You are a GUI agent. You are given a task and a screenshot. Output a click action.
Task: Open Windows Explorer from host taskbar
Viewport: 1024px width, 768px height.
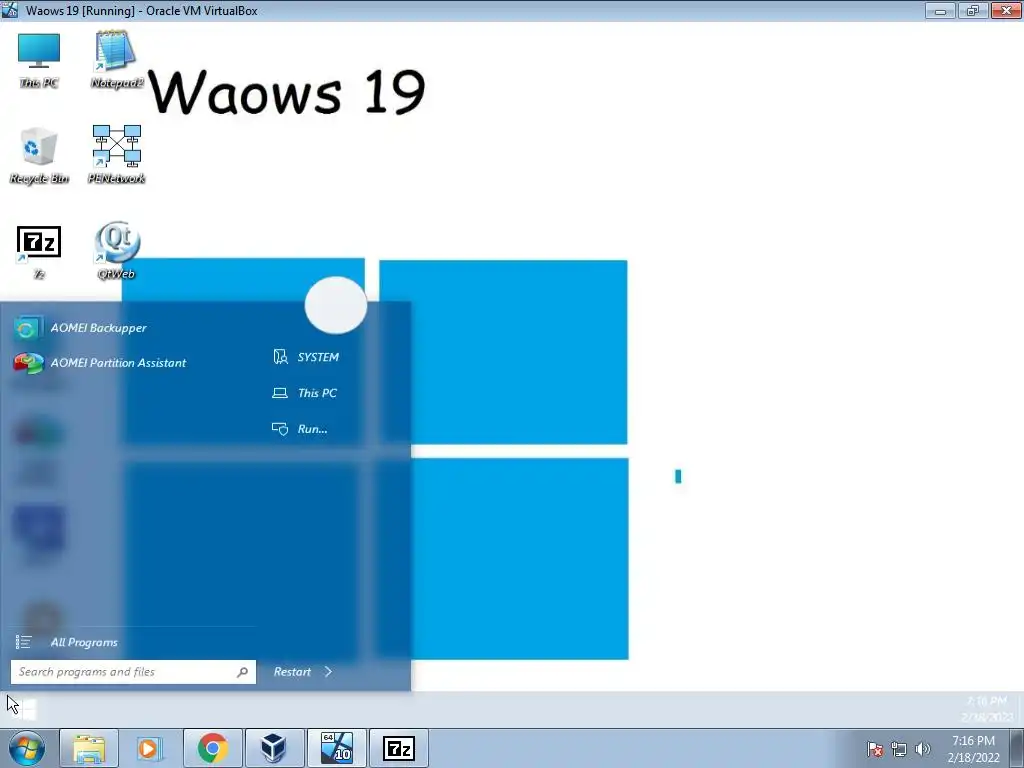pyautogui.click(x=89, y=748)
